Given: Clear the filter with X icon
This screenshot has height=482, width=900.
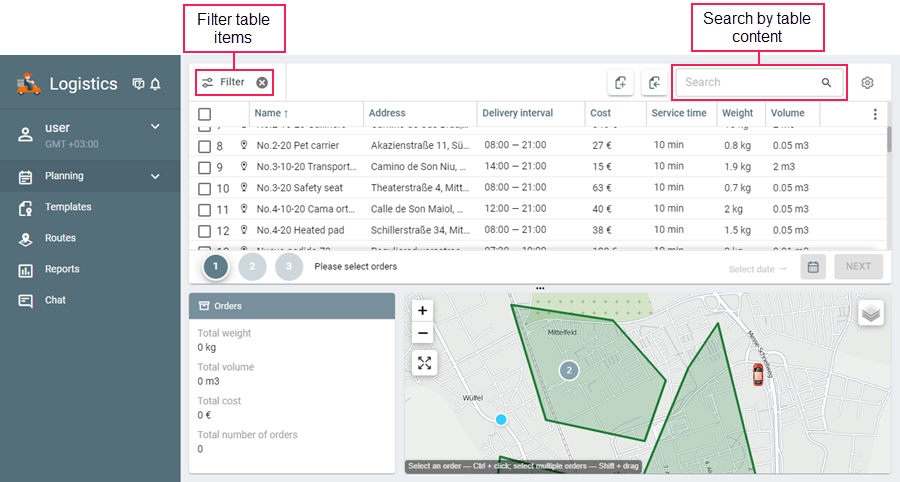Looking at the screenshot, I should click(262, 83).
